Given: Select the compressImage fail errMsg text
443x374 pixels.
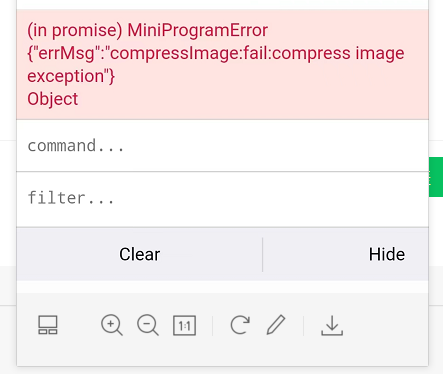Looking at the screenshot, I should click(x=216, y=65).
